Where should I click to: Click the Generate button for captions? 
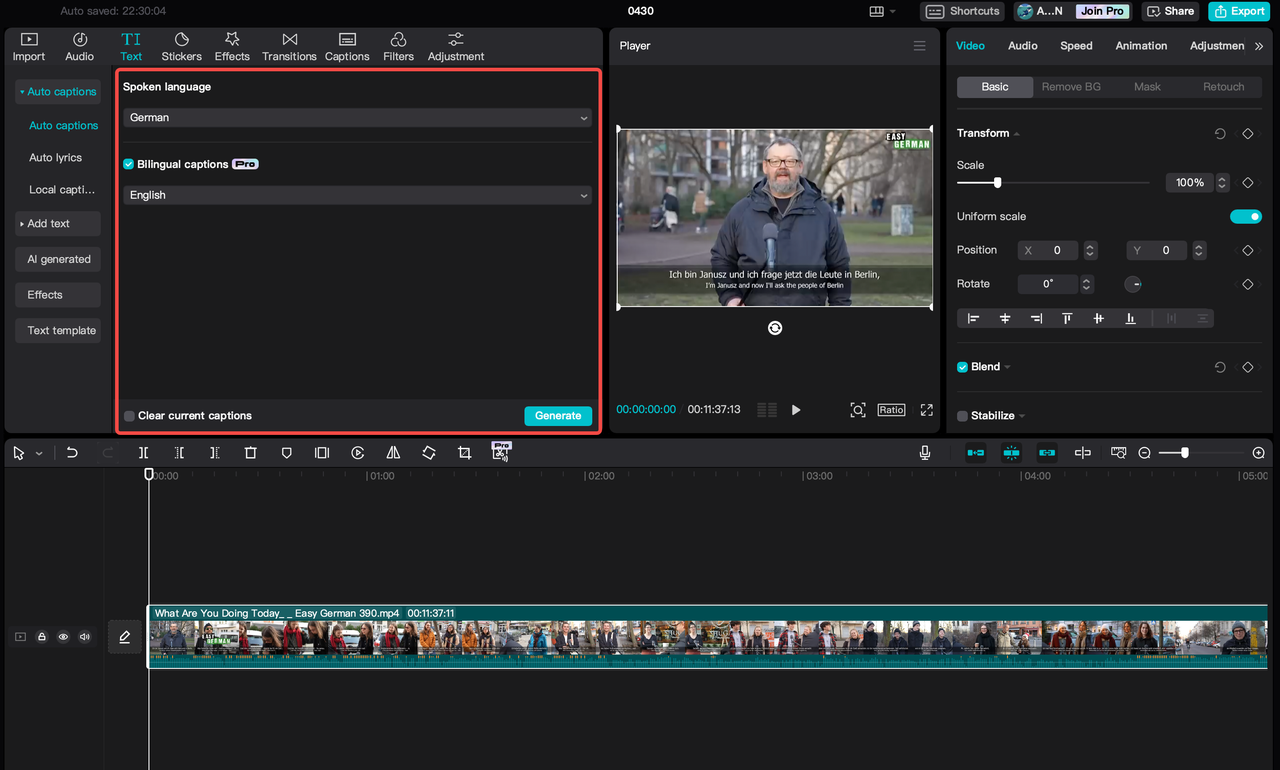(558, 415)
